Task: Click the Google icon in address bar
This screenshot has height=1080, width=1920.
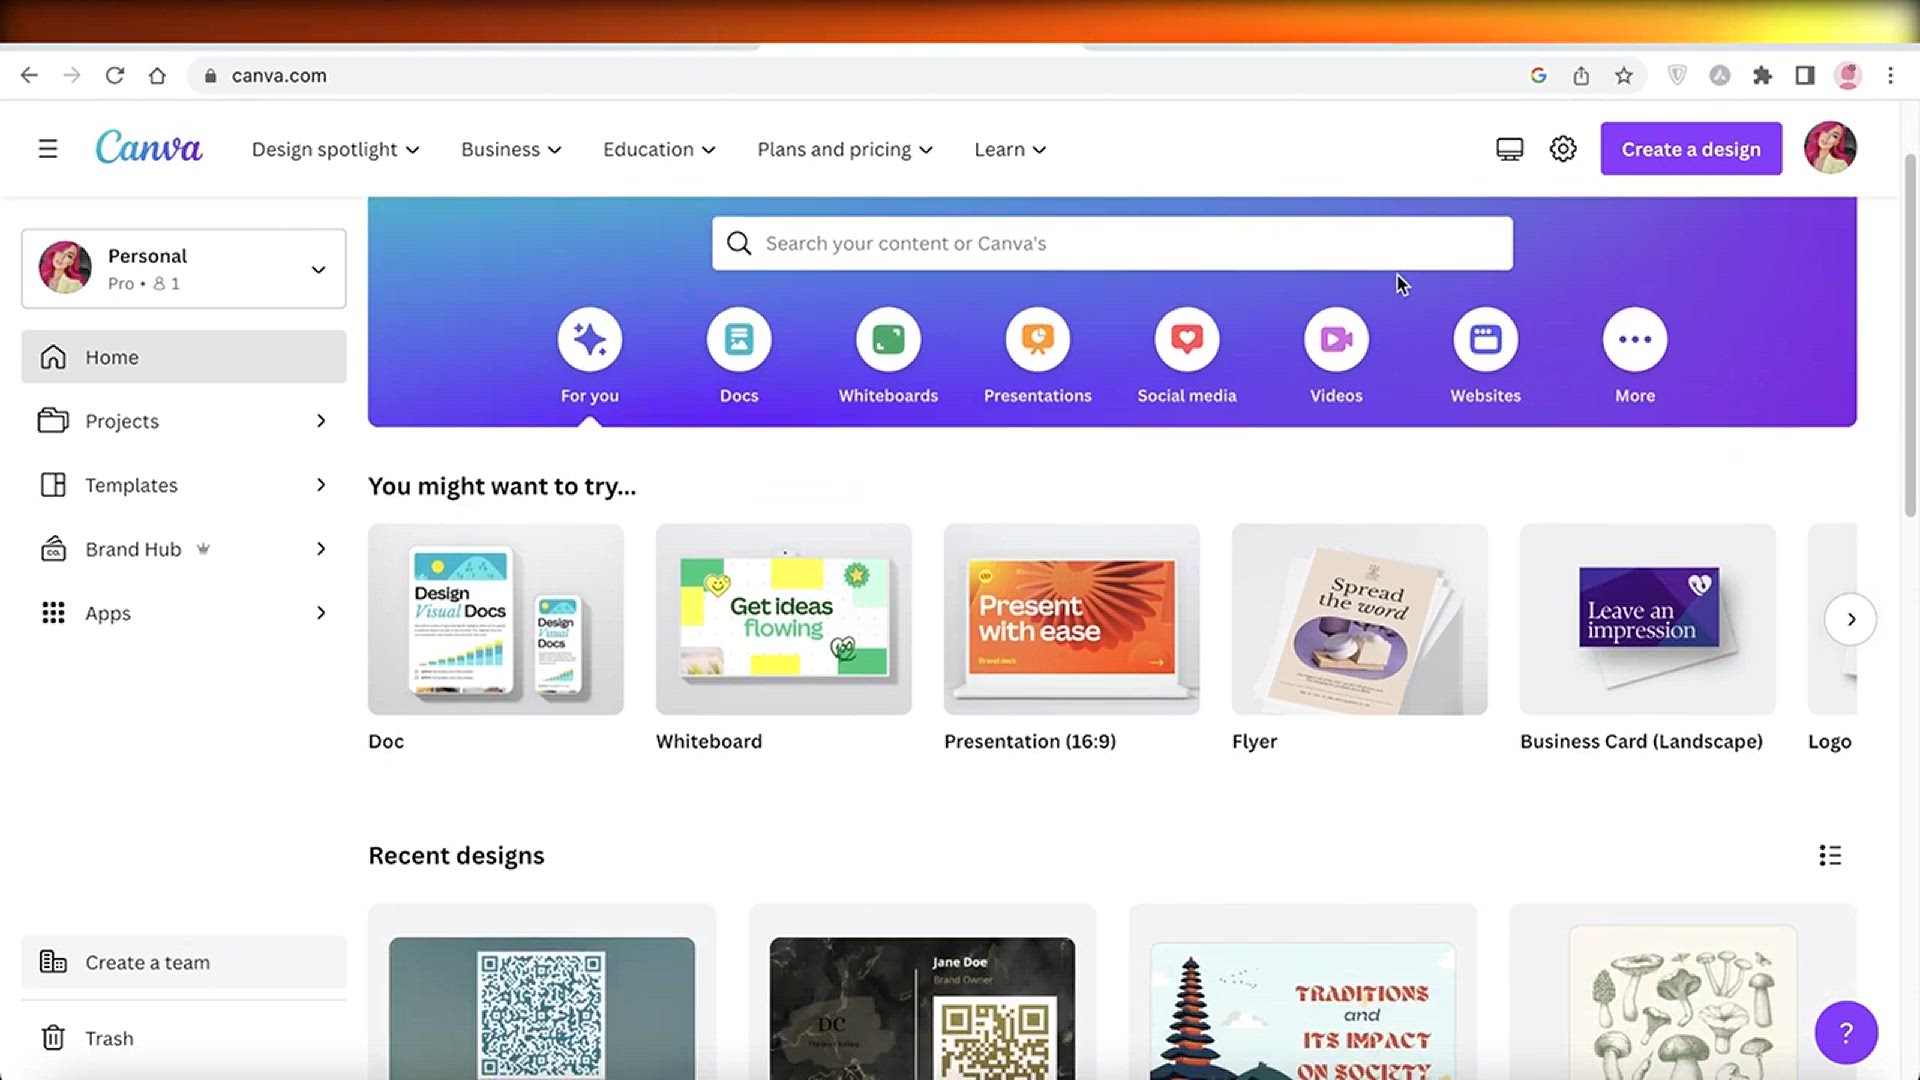Action: click(1538, 75)
